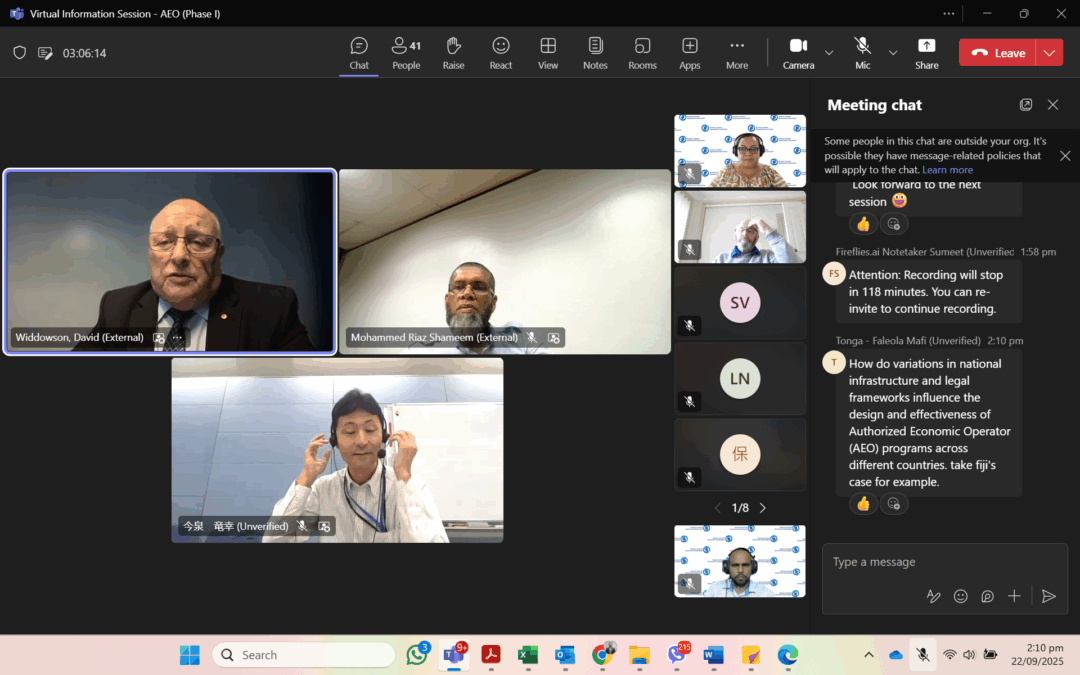Open the React emoji menu
Viewport: 1080px width, 675px height.
click(x=501, y=52)
